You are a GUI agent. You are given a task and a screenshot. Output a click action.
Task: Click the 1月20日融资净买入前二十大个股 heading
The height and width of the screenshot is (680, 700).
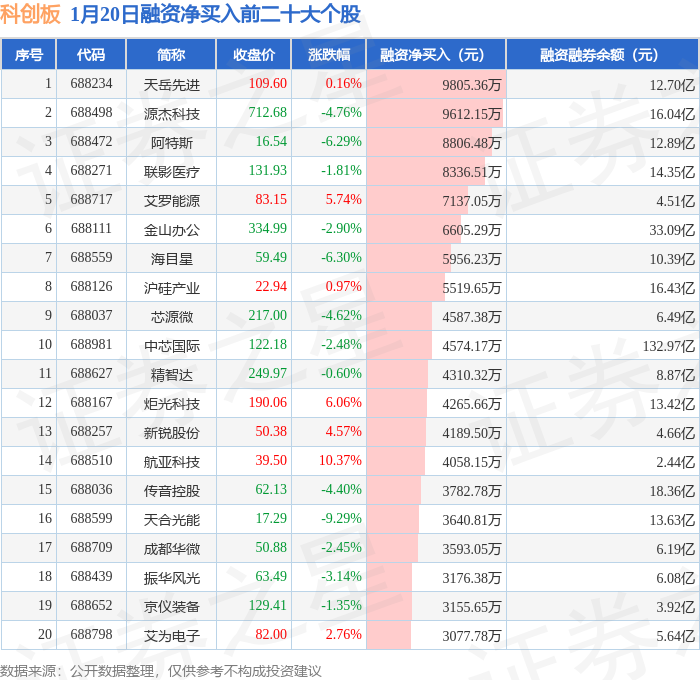pos(215,14)
